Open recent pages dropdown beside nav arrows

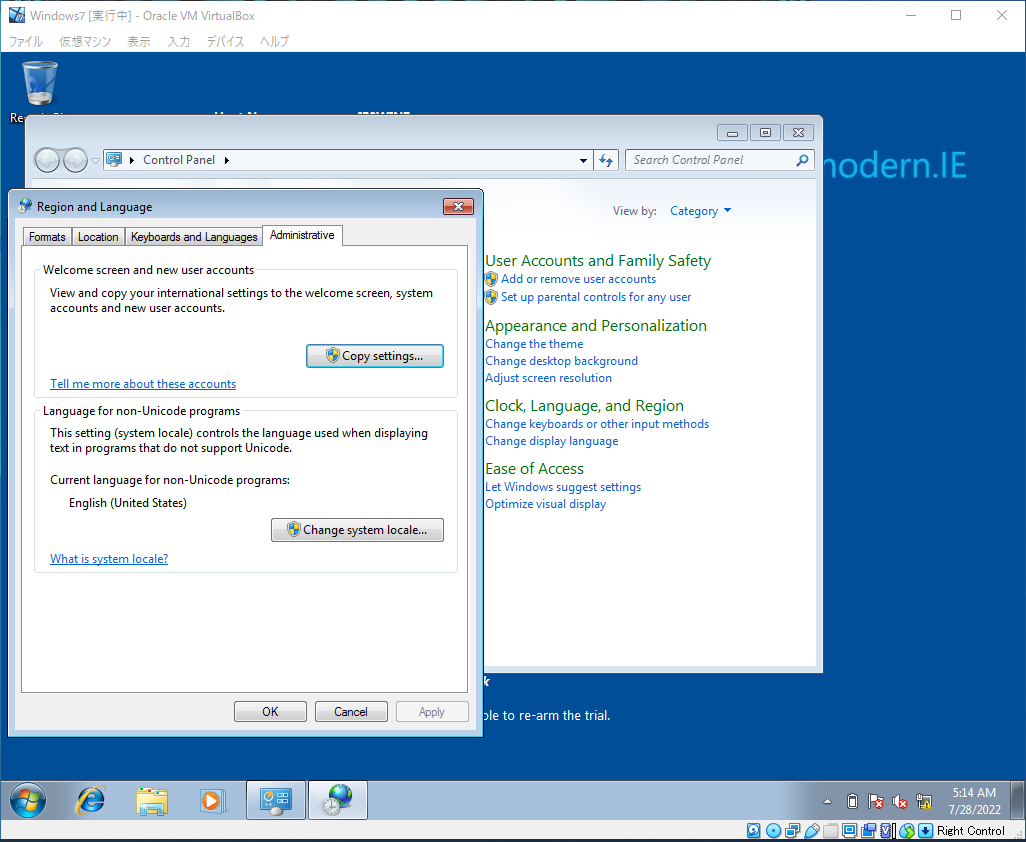96,161
